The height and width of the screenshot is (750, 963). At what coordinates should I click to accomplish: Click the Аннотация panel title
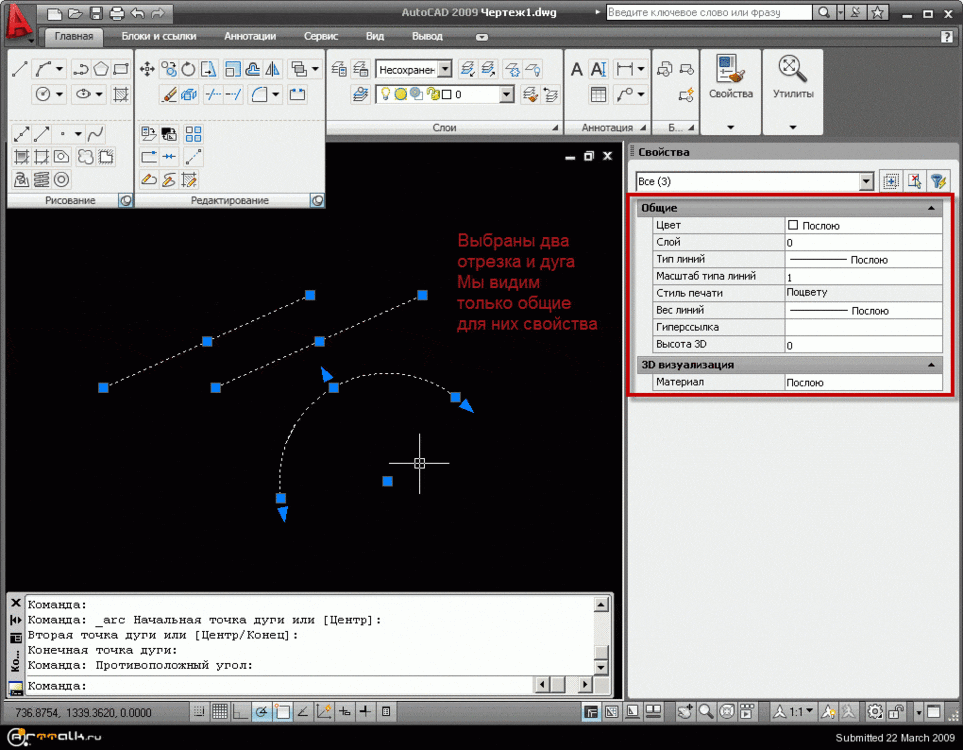pos(607,128)
